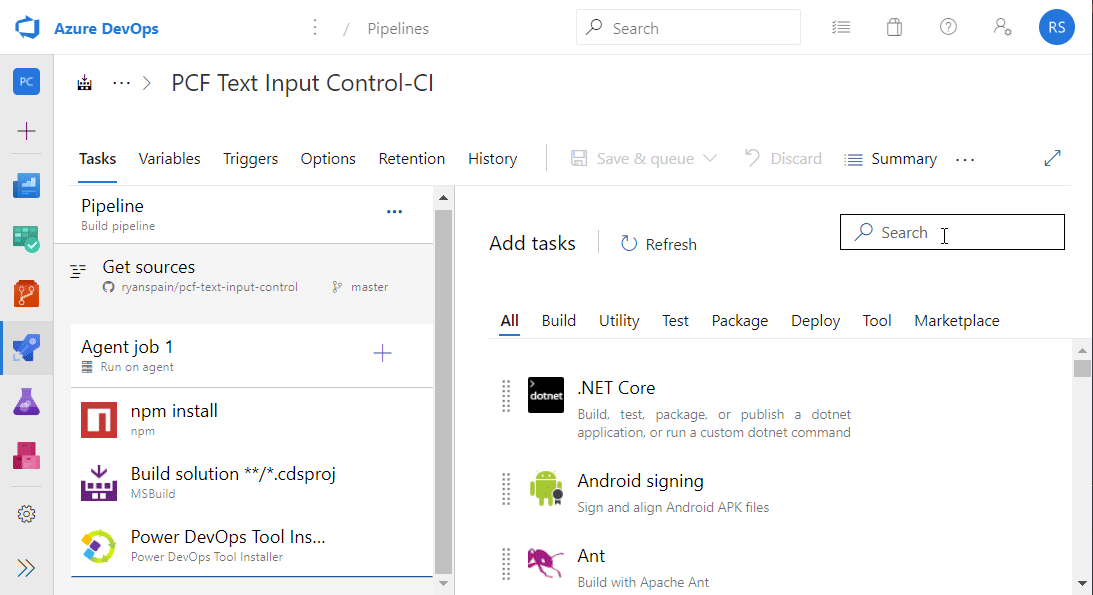
Task: Focus the top header Search box
Action: point(688,27)
